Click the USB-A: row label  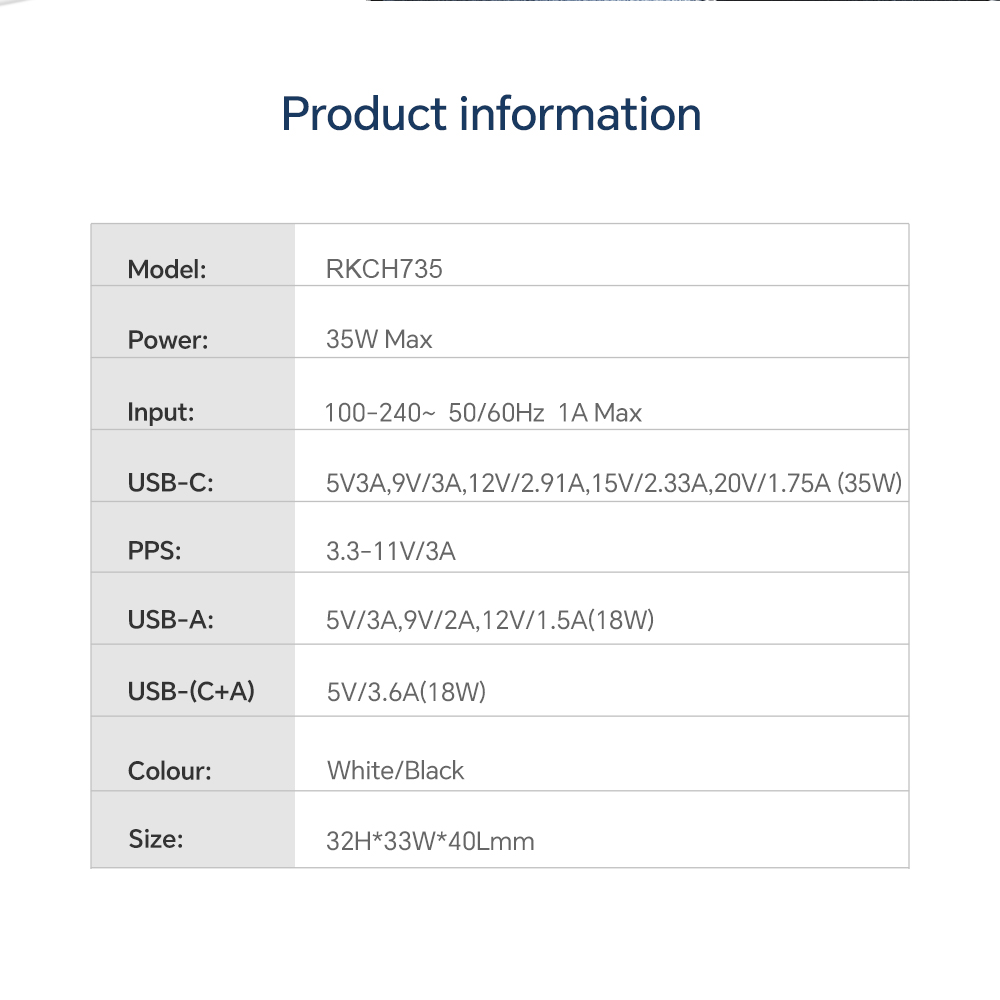point(171,620)
